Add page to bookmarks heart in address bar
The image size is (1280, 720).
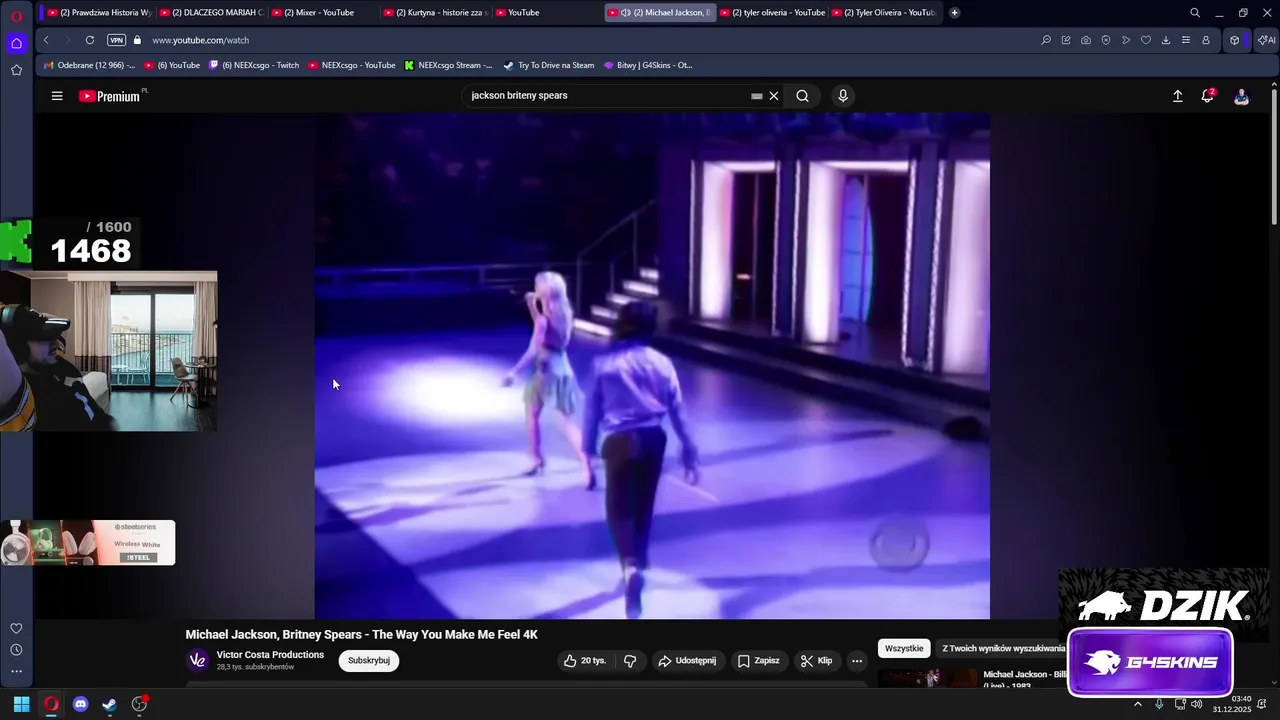click(1146, 40)
